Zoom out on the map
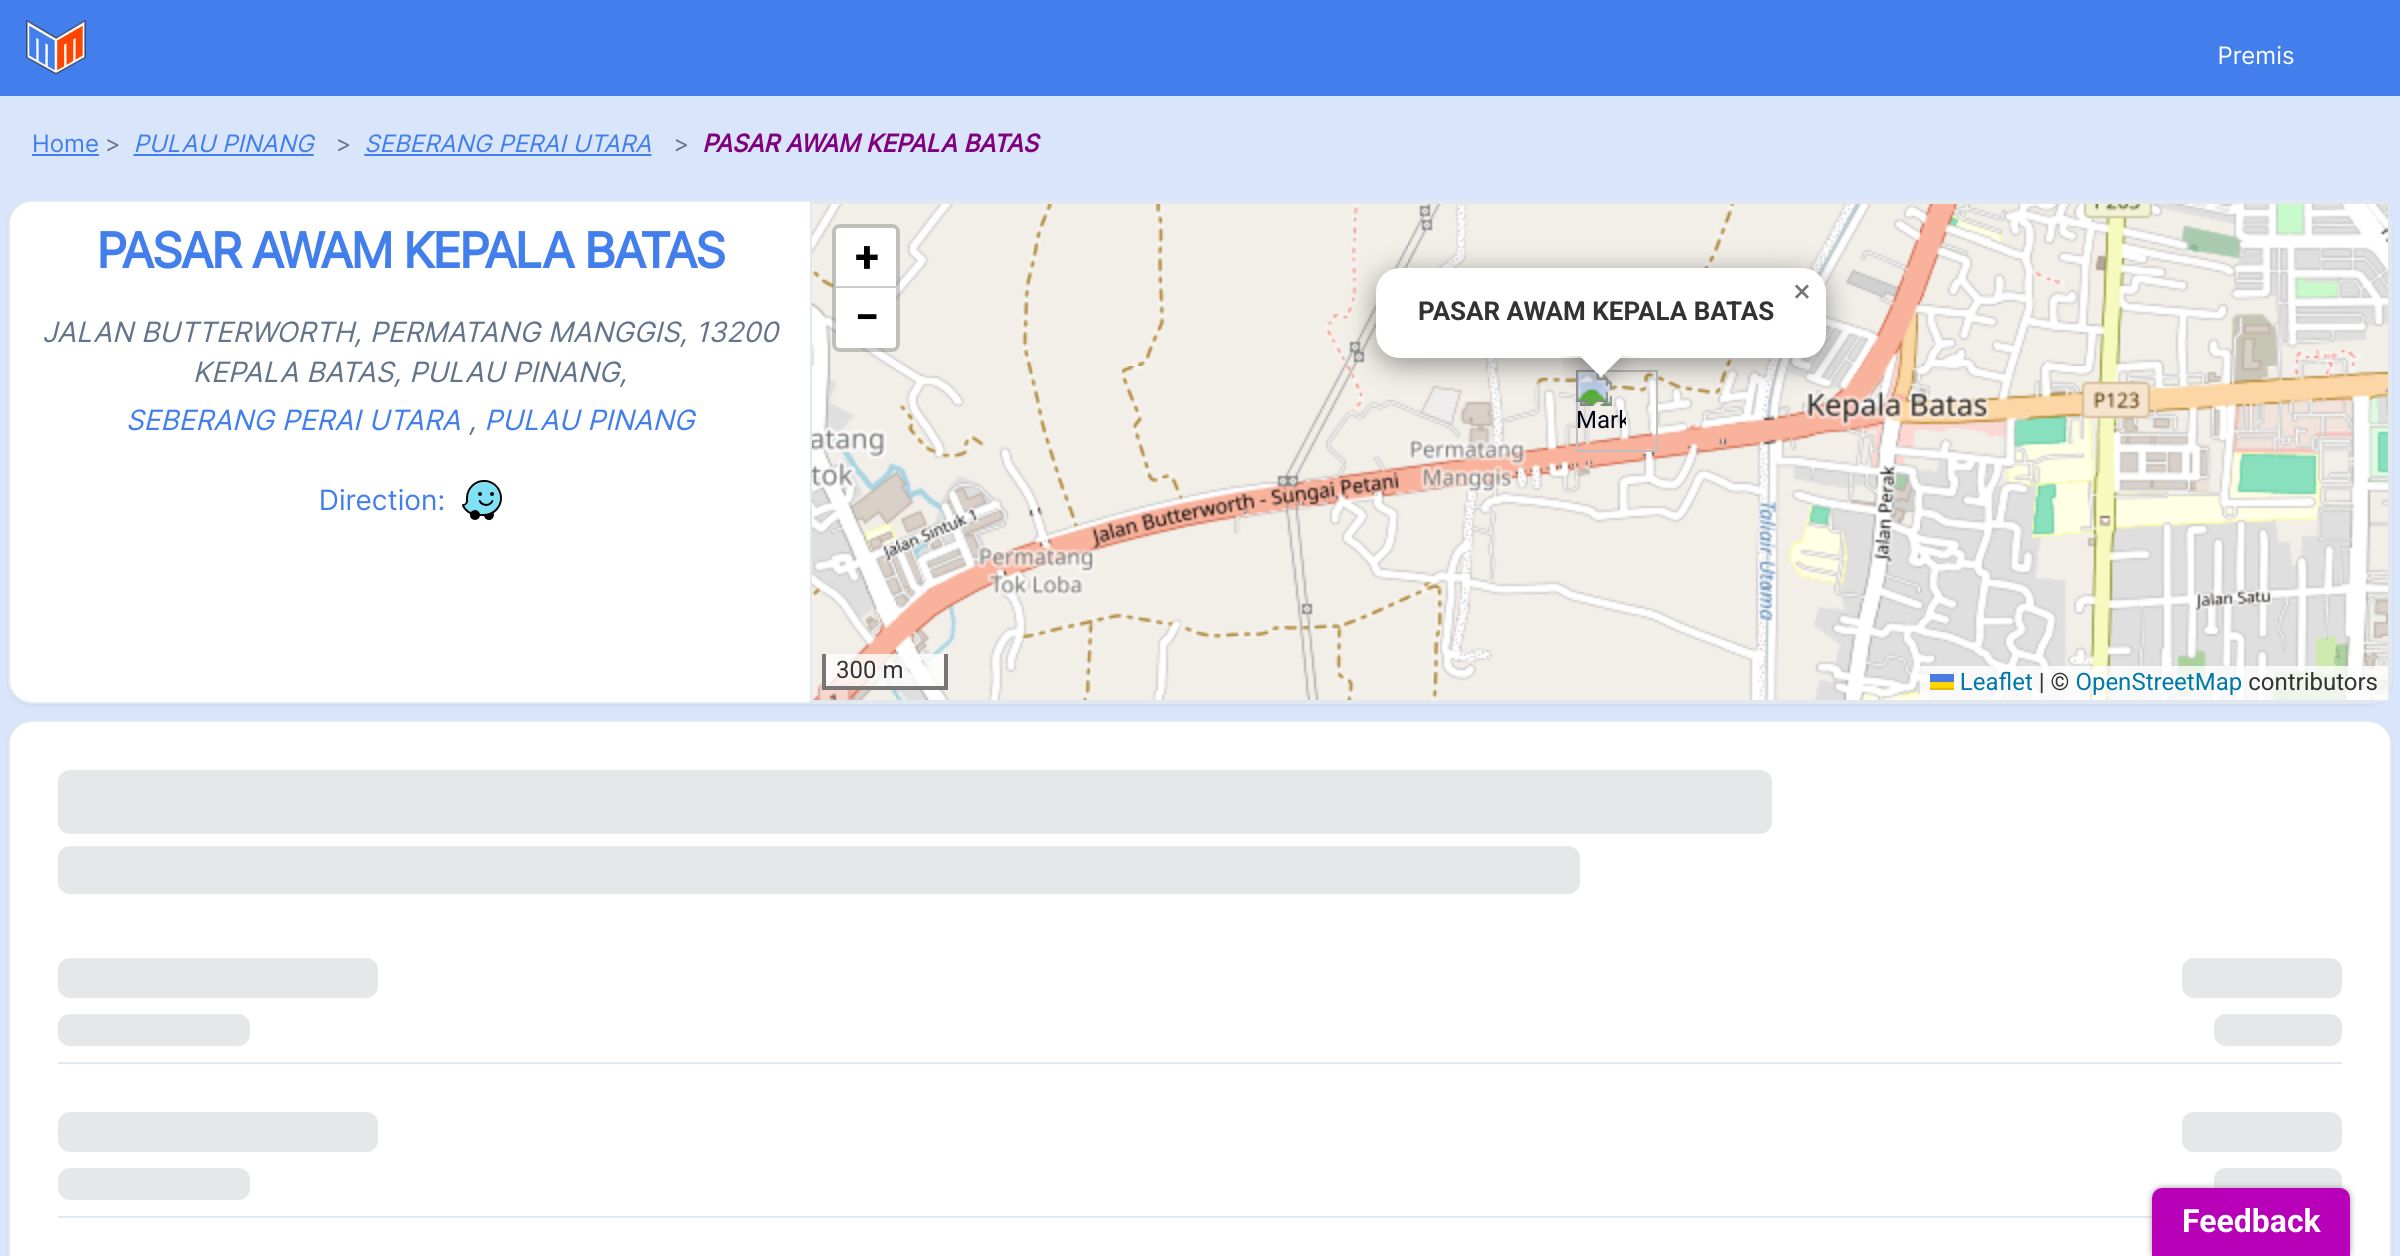2400x1256 pixels. tap(866, 317)
